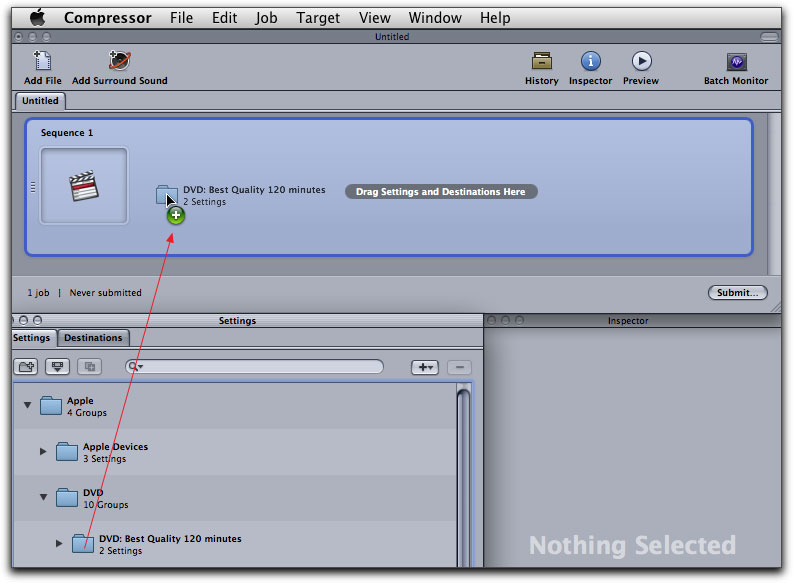Switch to the Destinations tab

(x=93, y=338)
